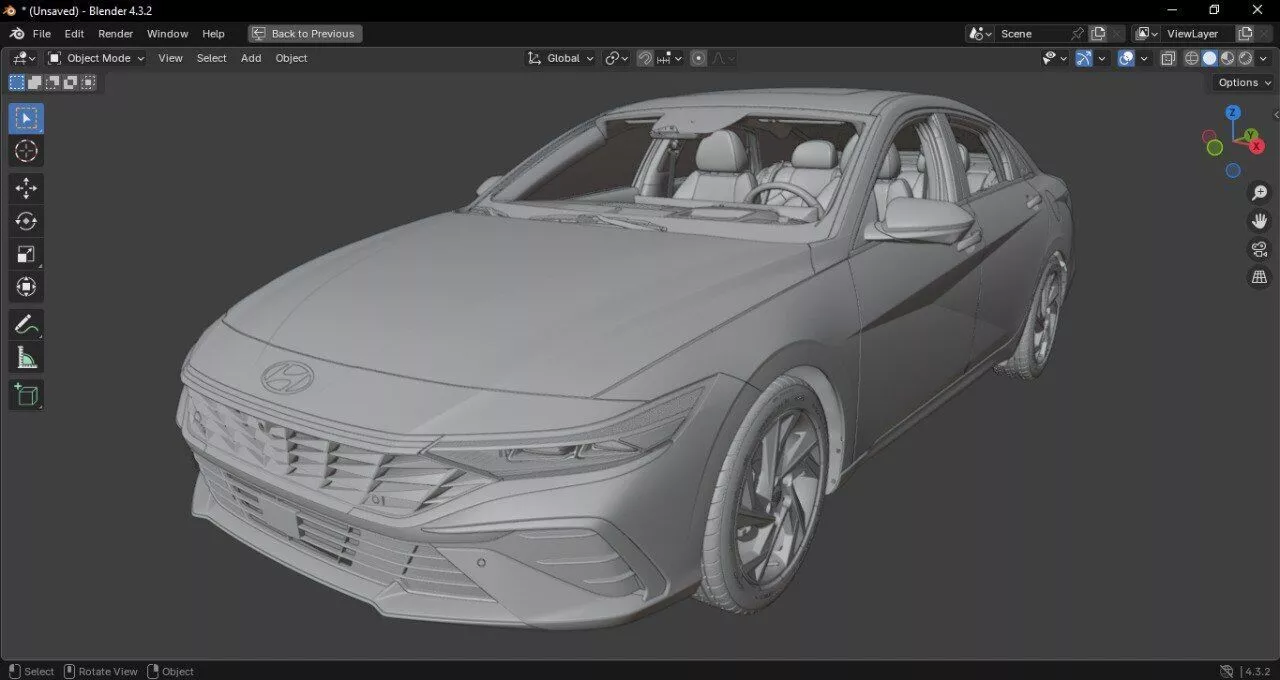Pick the Rotate tool

[27, 221]
